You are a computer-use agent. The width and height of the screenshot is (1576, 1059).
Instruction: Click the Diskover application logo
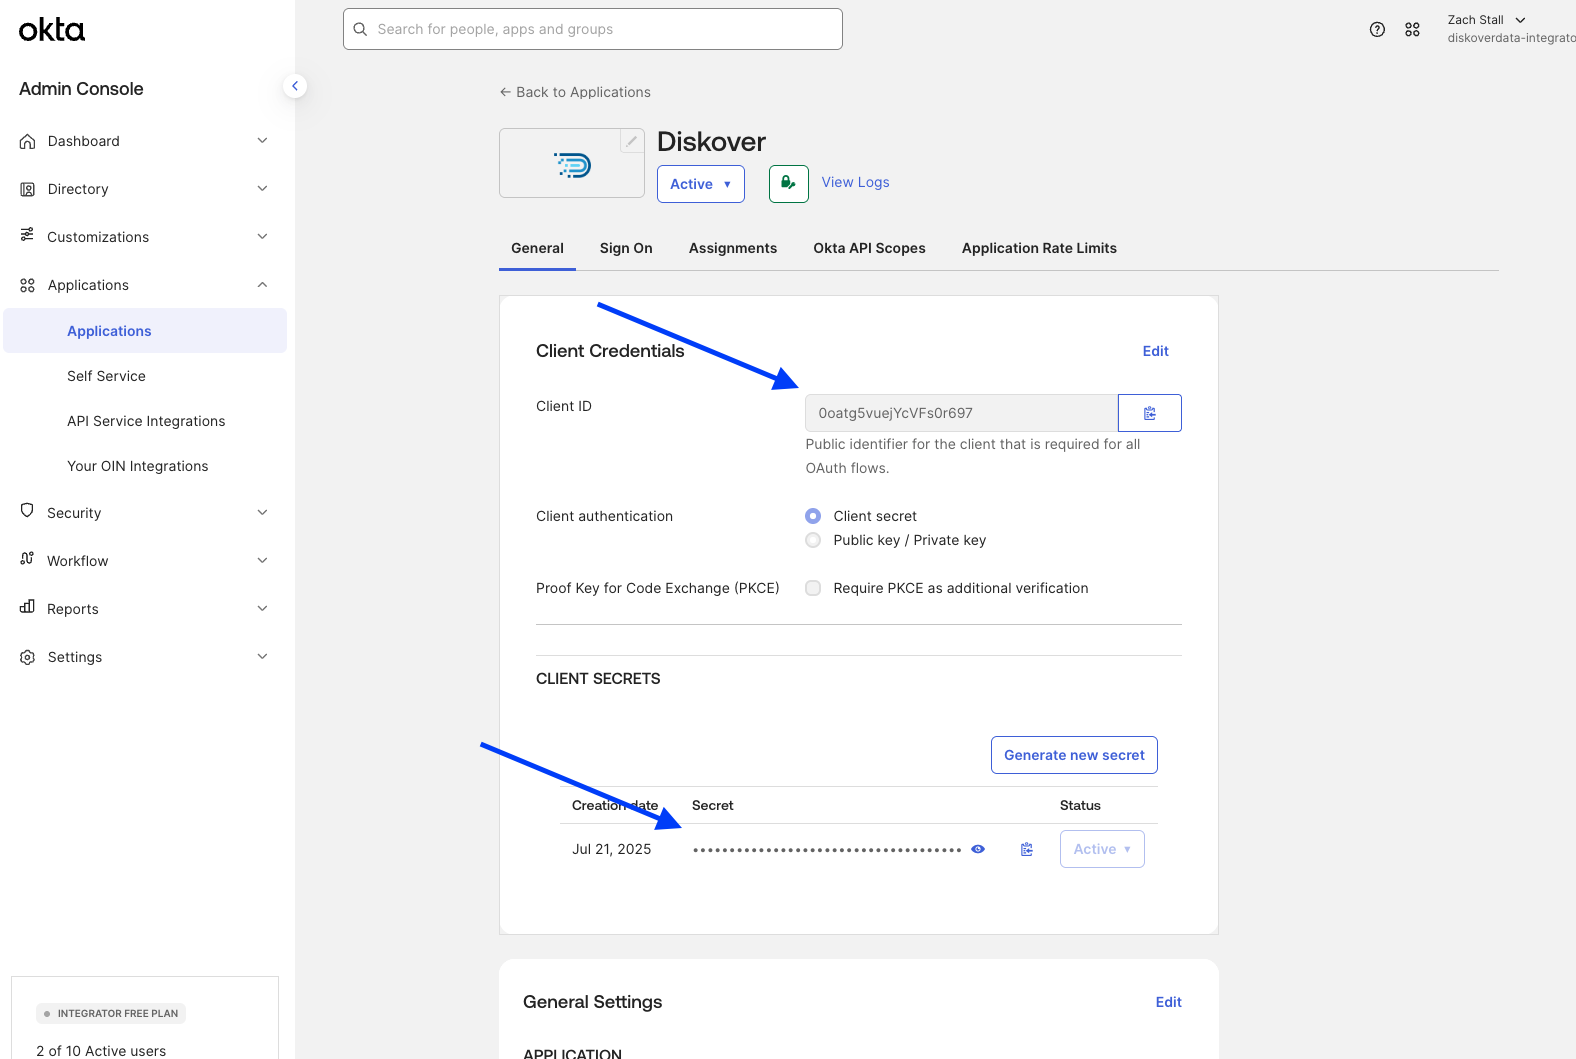[573, 165]
